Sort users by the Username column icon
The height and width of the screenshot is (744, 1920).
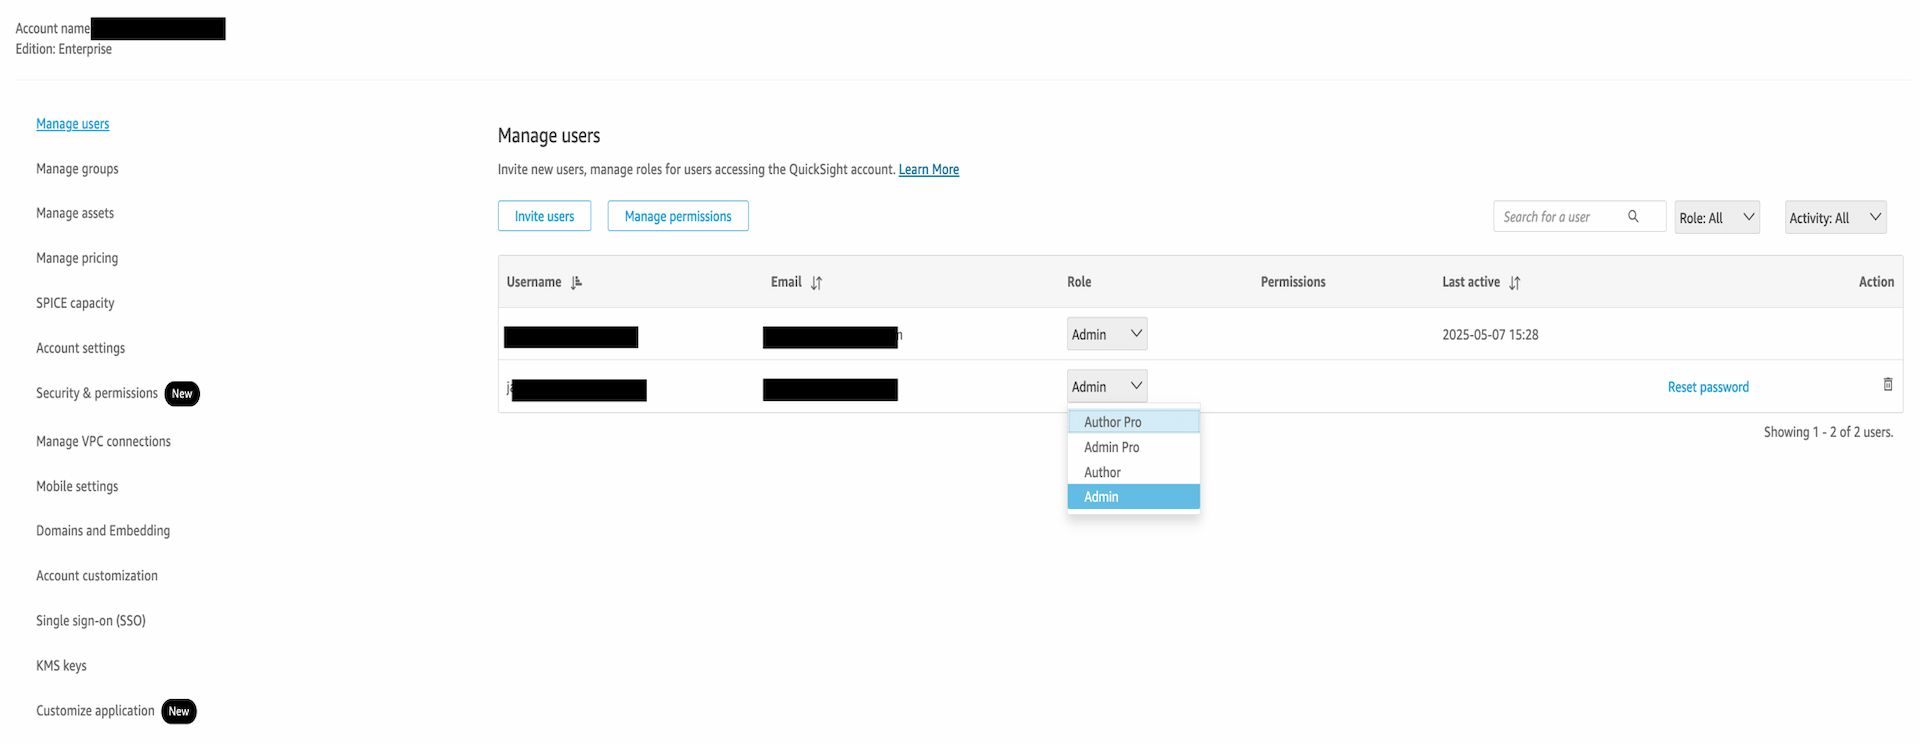(x=576, y=283)
